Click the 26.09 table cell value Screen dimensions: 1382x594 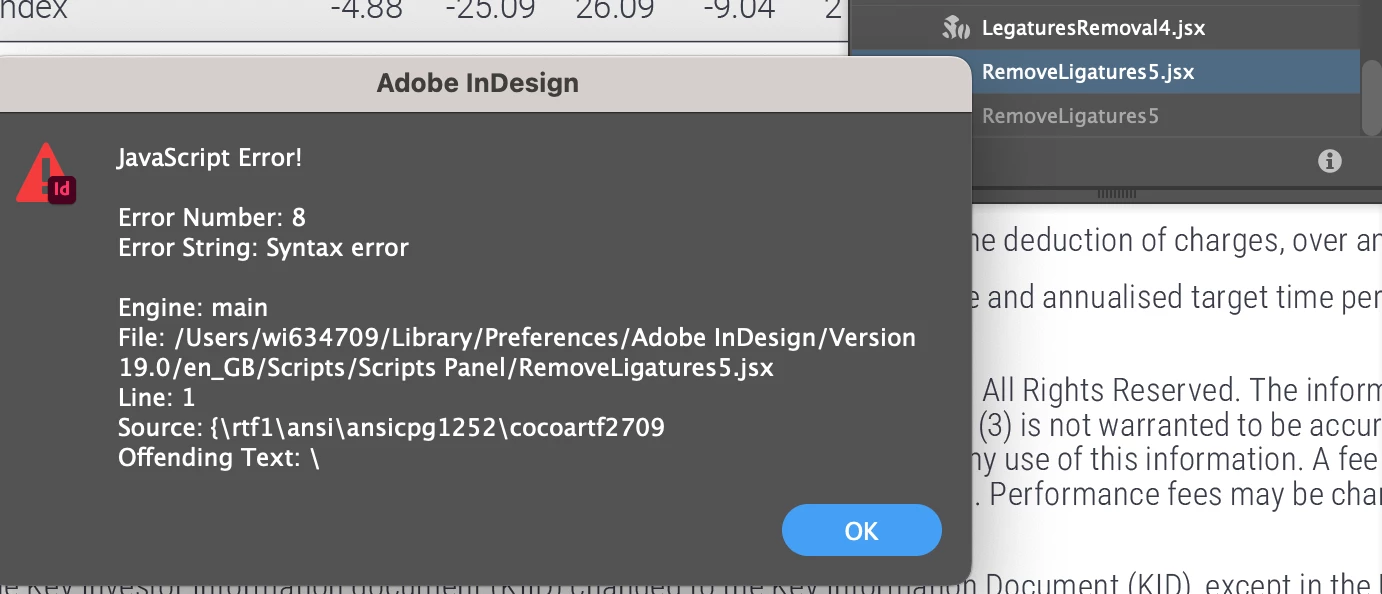pos(616,10)
